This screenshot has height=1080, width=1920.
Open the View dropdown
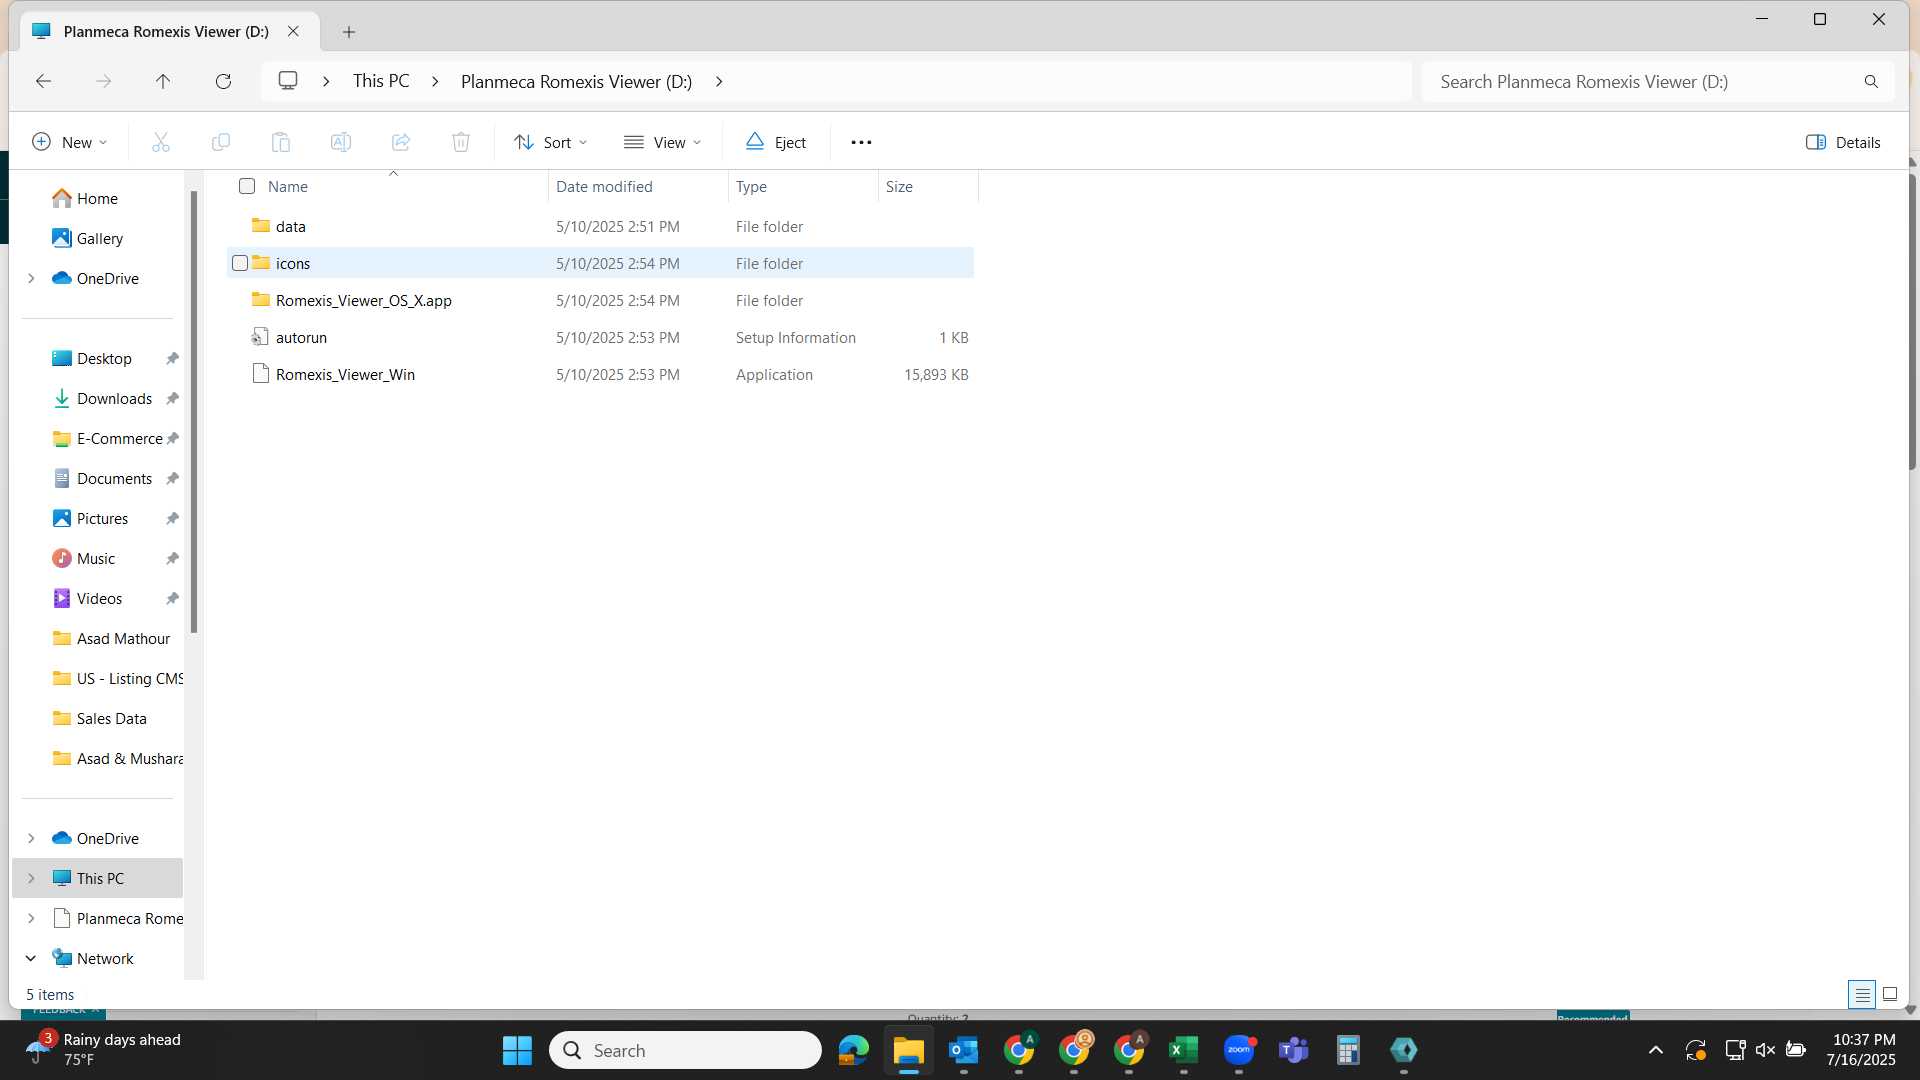click(662, 142)
